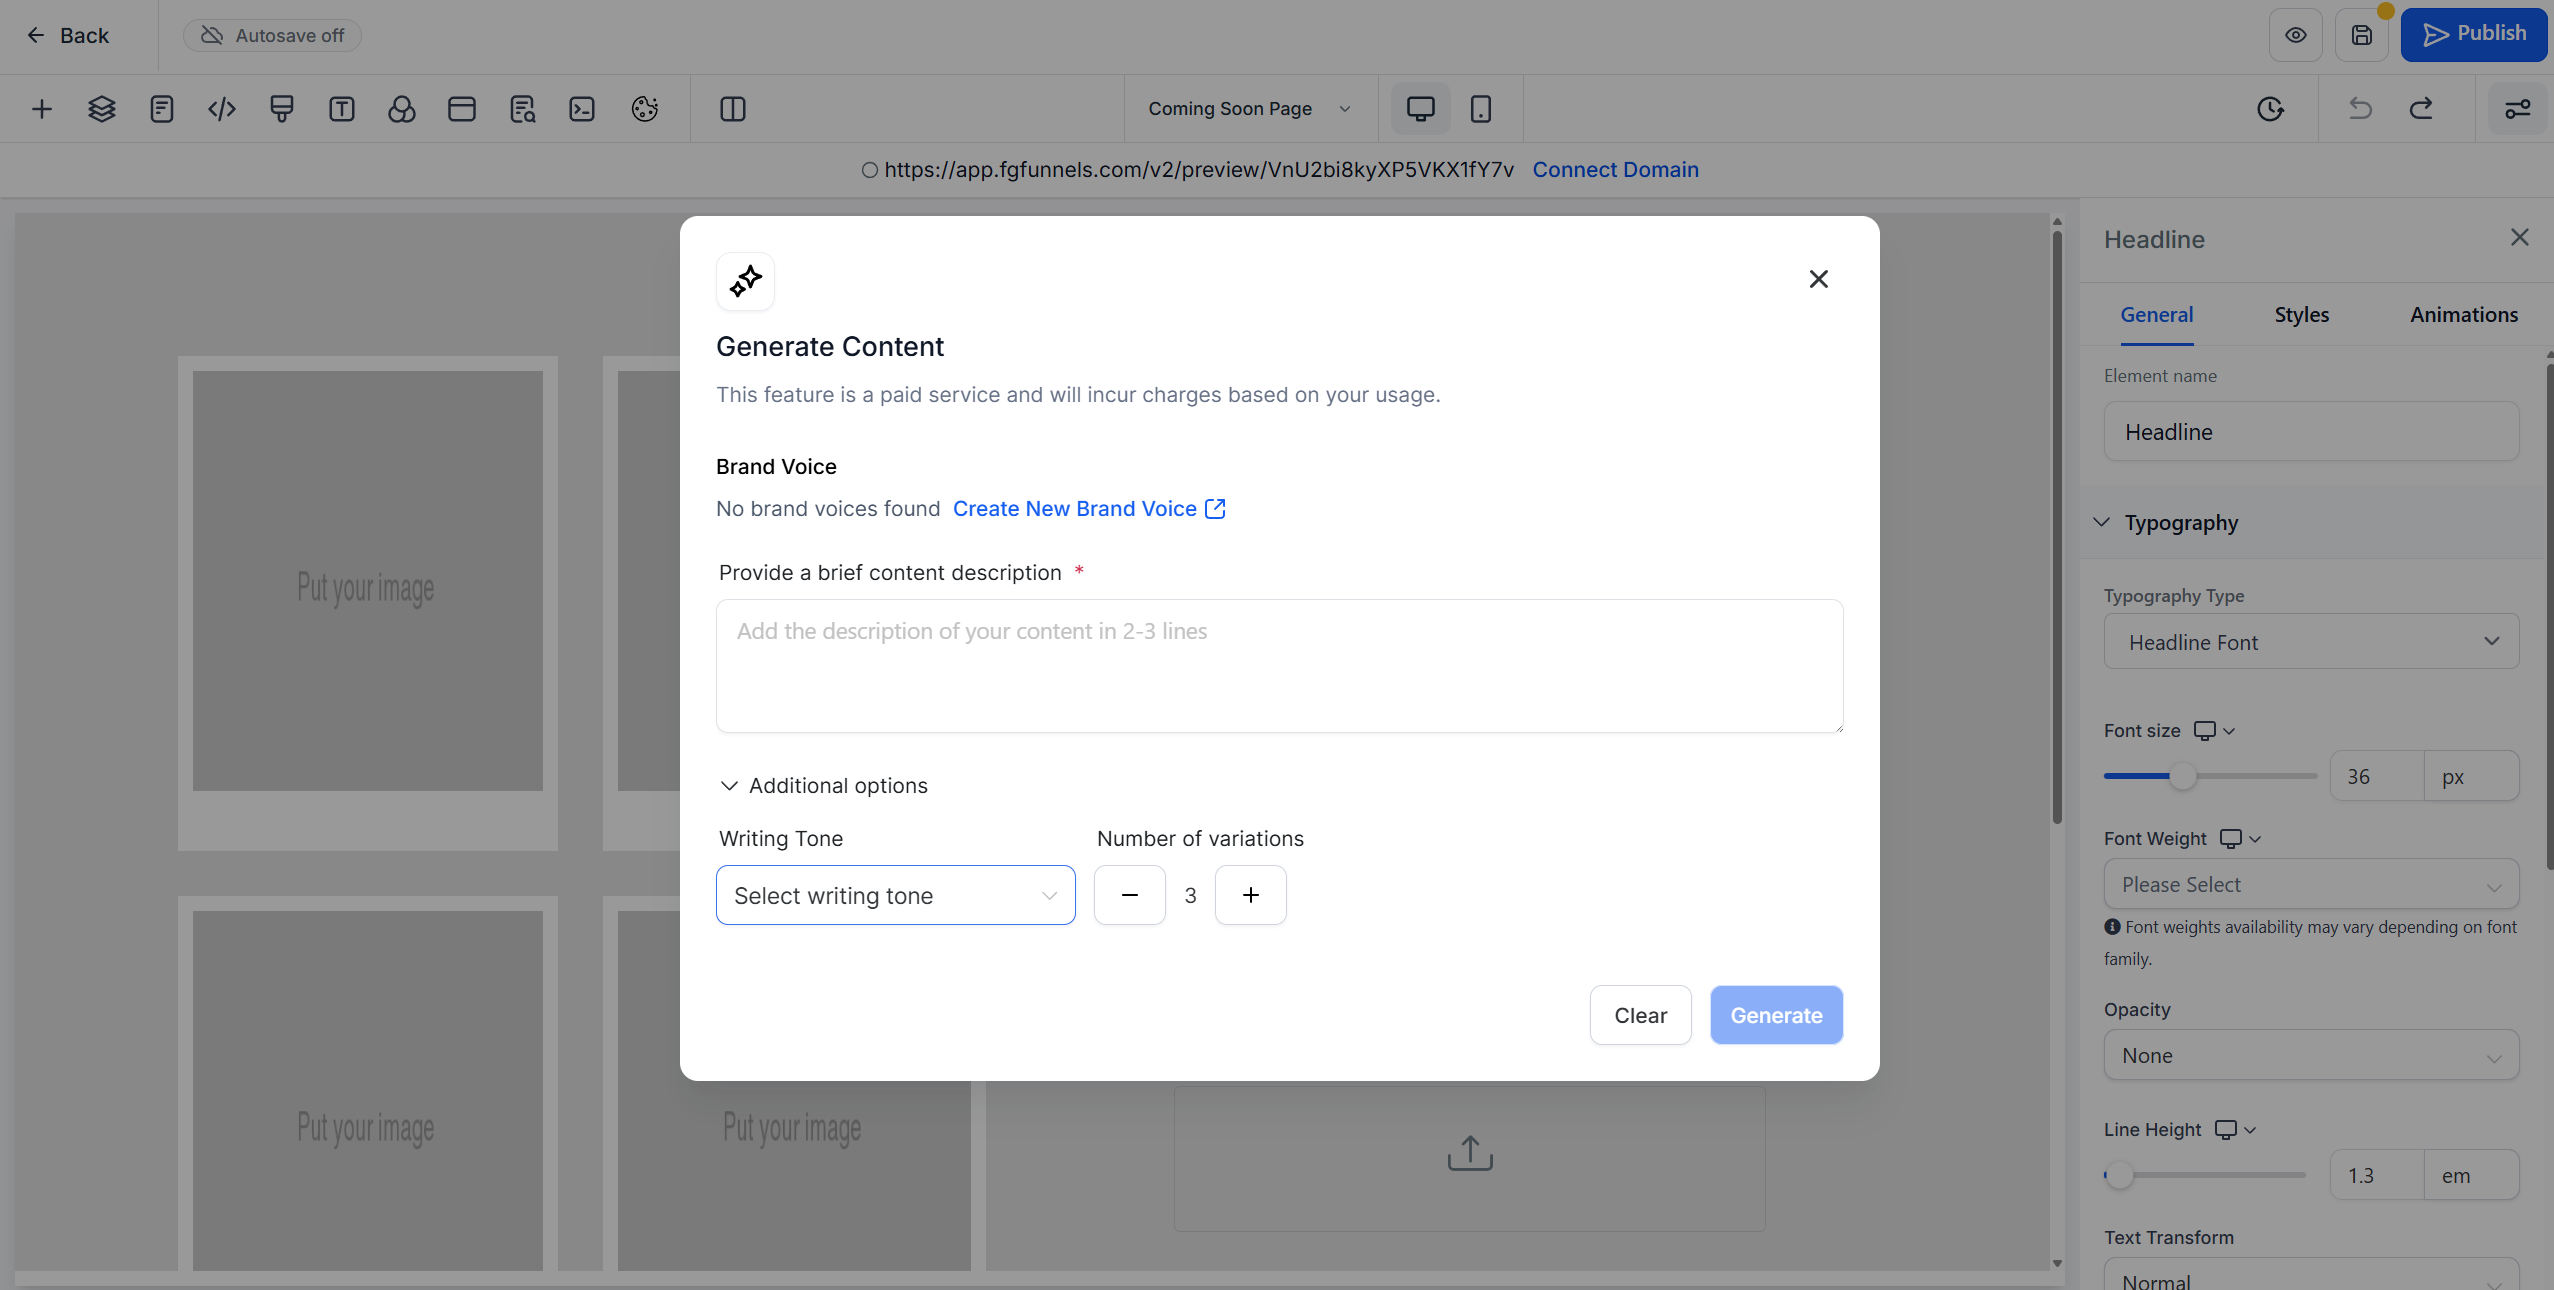Viewport: 2554px width, 1290px height.
Task: Open the Select writing tone dropdown
Action: point(895,895)
